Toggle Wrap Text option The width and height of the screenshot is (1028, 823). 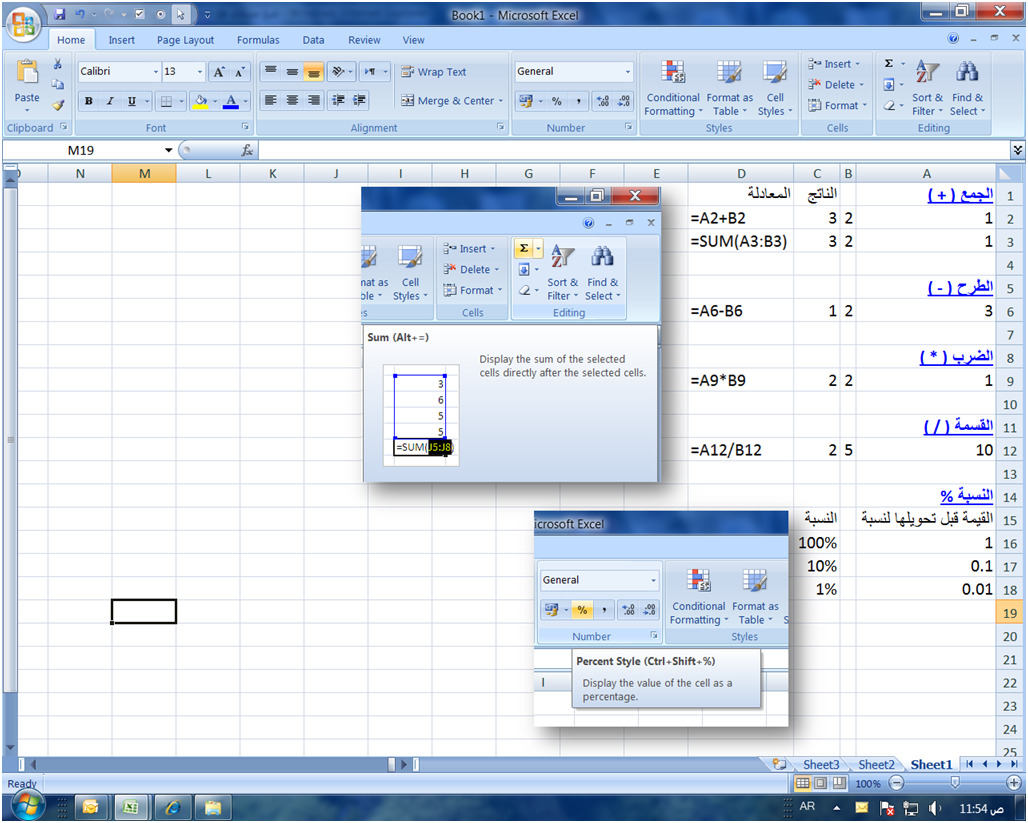click(x=434, y=72)
